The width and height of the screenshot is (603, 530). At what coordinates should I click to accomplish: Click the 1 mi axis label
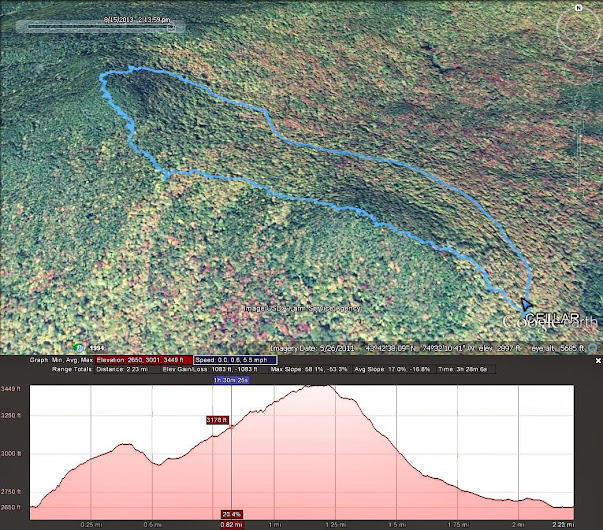275,525
